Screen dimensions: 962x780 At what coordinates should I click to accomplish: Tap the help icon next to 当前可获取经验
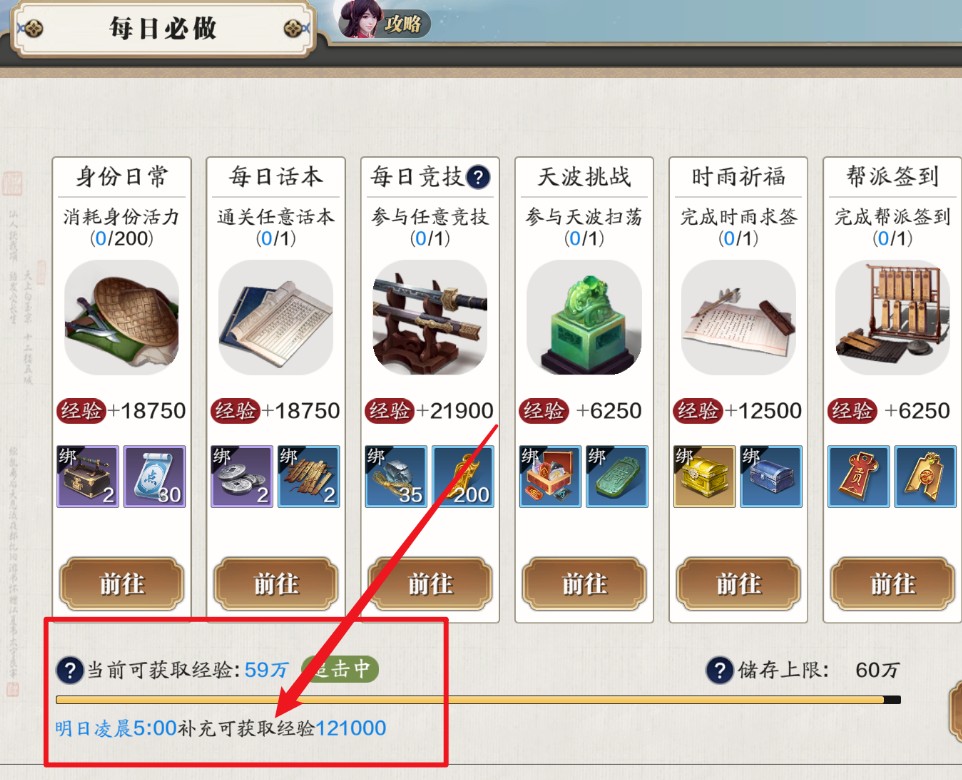pos(70,670)
